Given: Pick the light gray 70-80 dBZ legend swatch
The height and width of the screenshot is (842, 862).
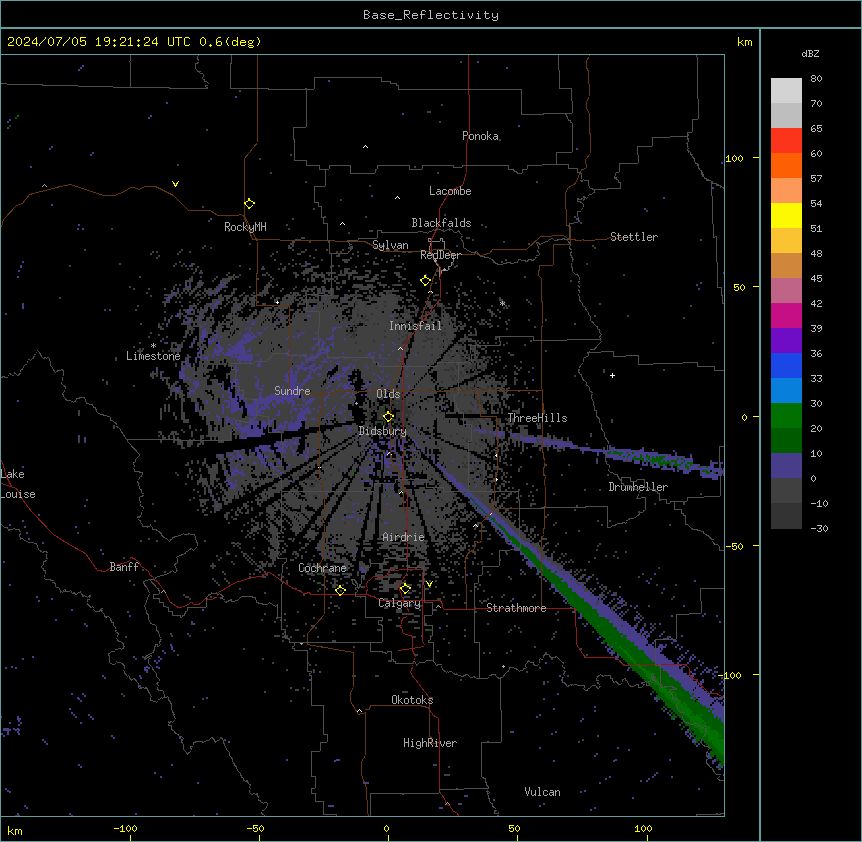Looking at the screenshot, I should (x=786, y=91).
